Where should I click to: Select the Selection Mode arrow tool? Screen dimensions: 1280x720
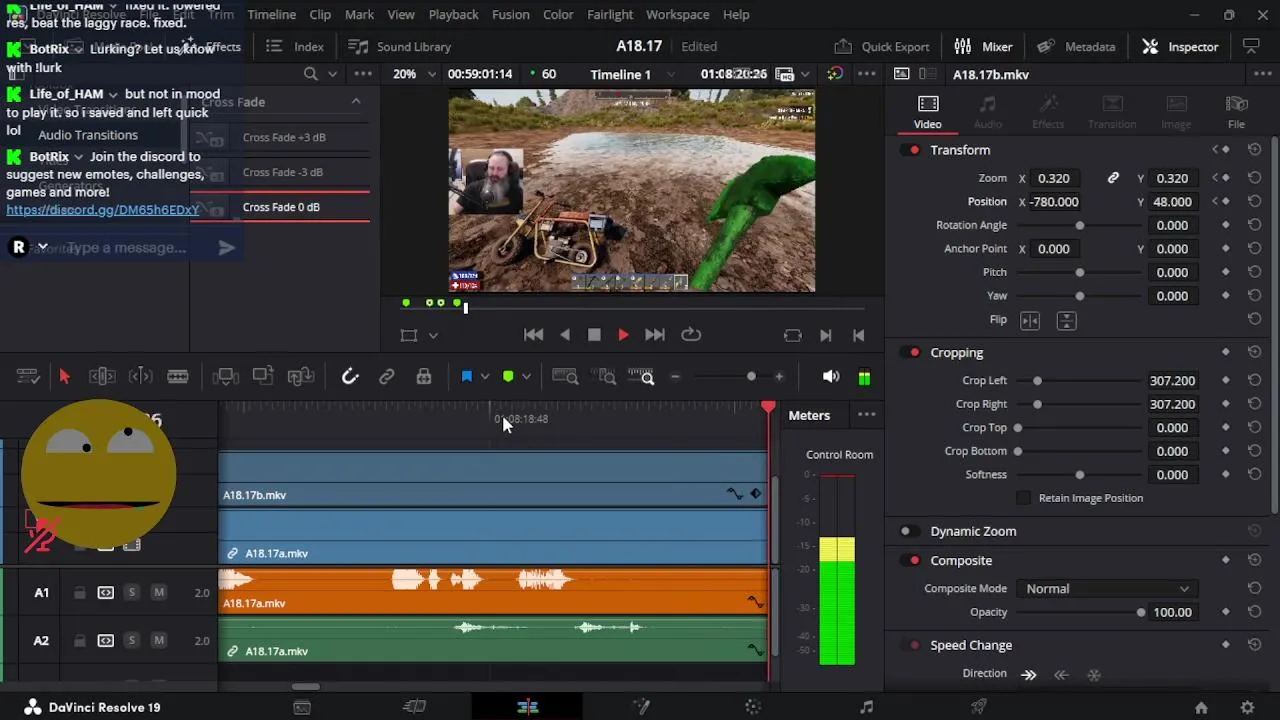[x=64, y=376]
